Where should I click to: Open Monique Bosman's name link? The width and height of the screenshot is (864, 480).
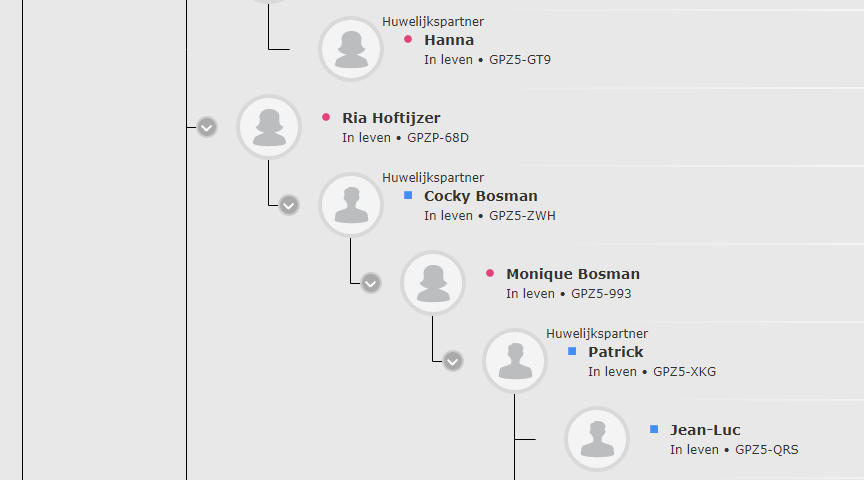[x=573, y=274]
